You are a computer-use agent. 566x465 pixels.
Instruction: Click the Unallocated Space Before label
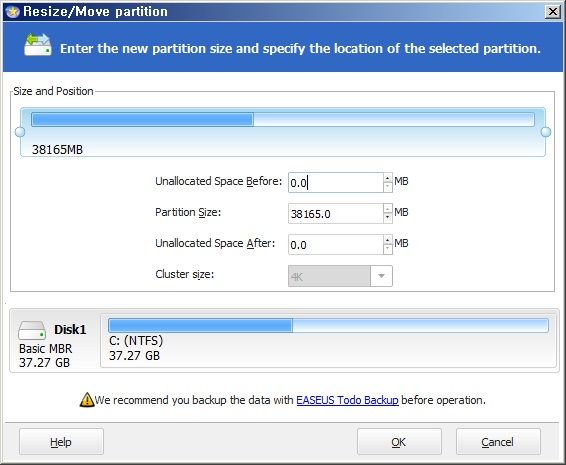(218, 181)
